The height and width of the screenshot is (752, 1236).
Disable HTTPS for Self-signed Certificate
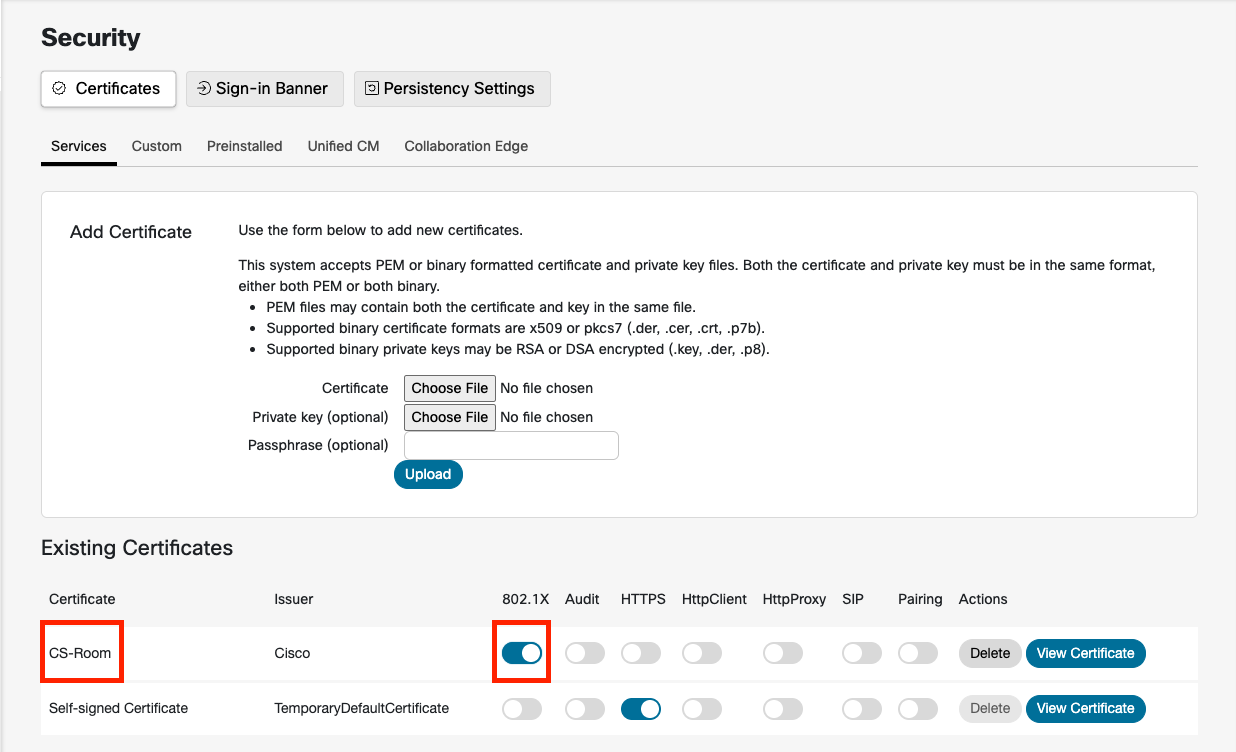[641, 709]
